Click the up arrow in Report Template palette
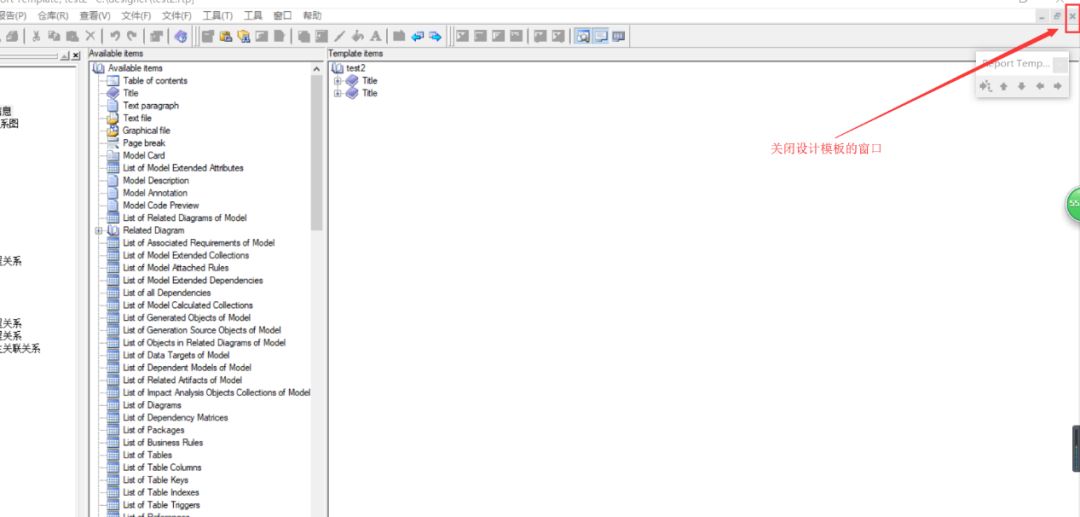The height and width of the screenshot is (517, 1080). pos(1004,86)
